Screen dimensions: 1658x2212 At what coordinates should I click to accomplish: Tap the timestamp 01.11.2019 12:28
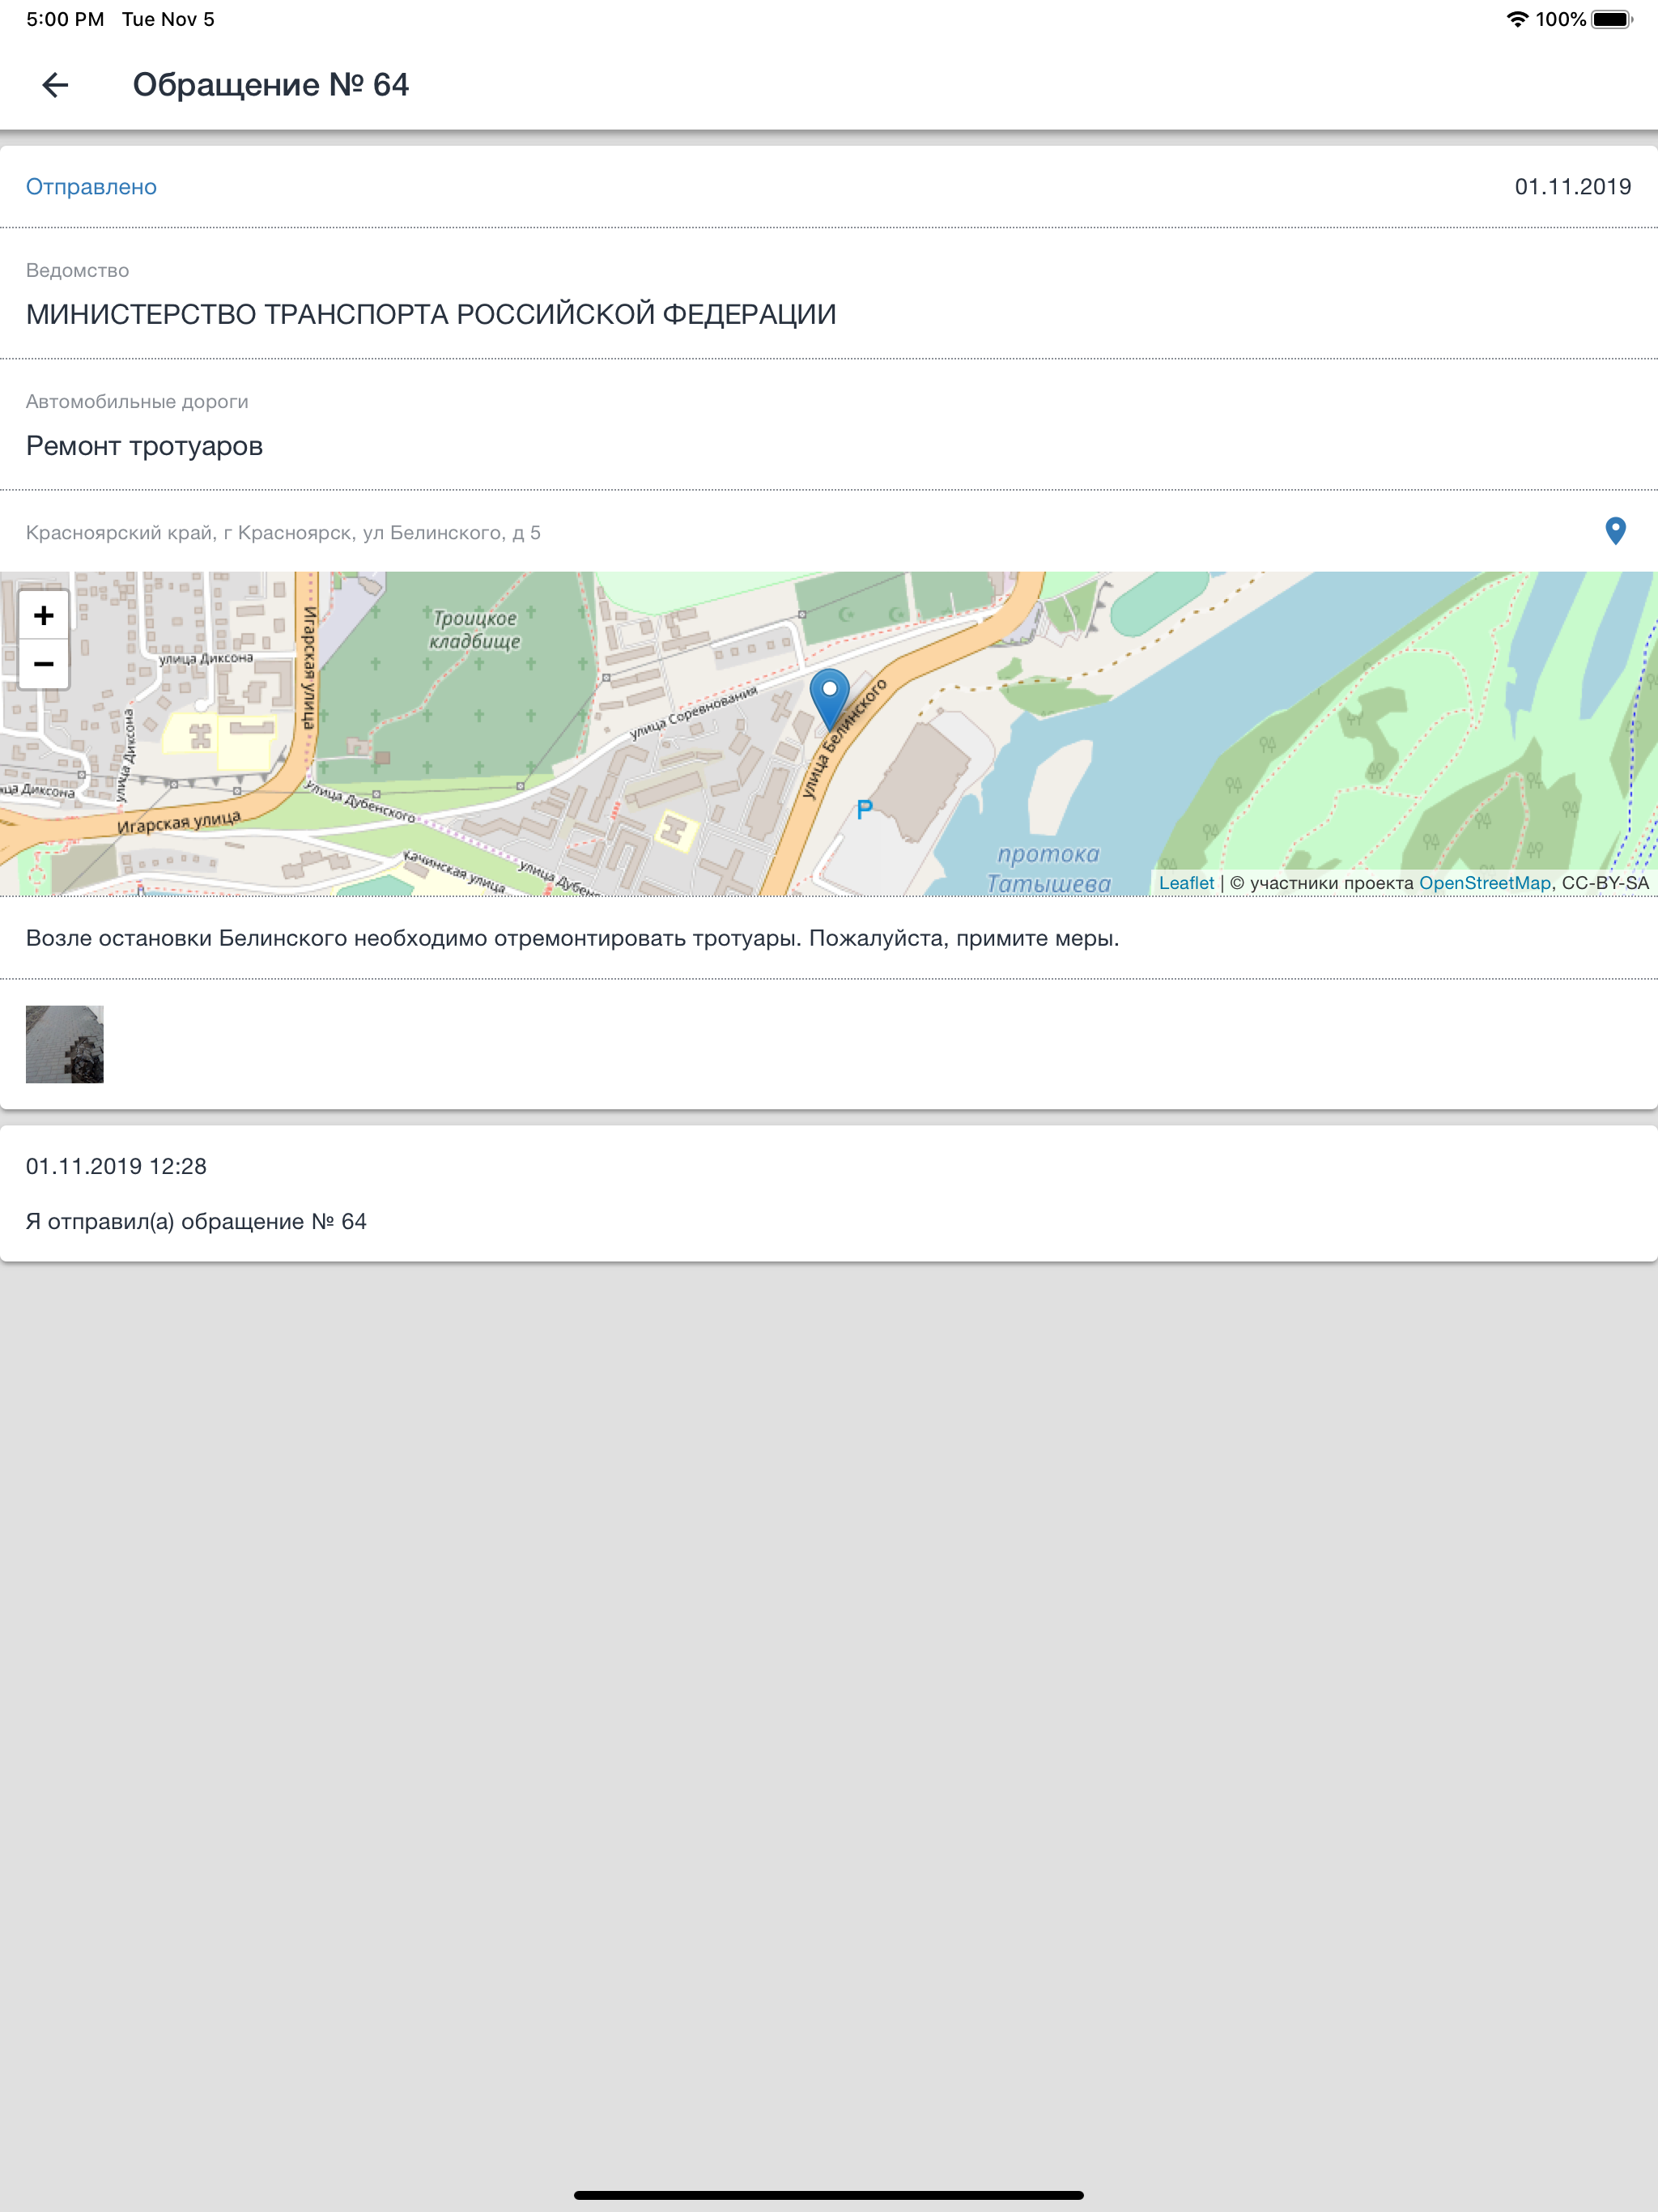[116, 1166]
